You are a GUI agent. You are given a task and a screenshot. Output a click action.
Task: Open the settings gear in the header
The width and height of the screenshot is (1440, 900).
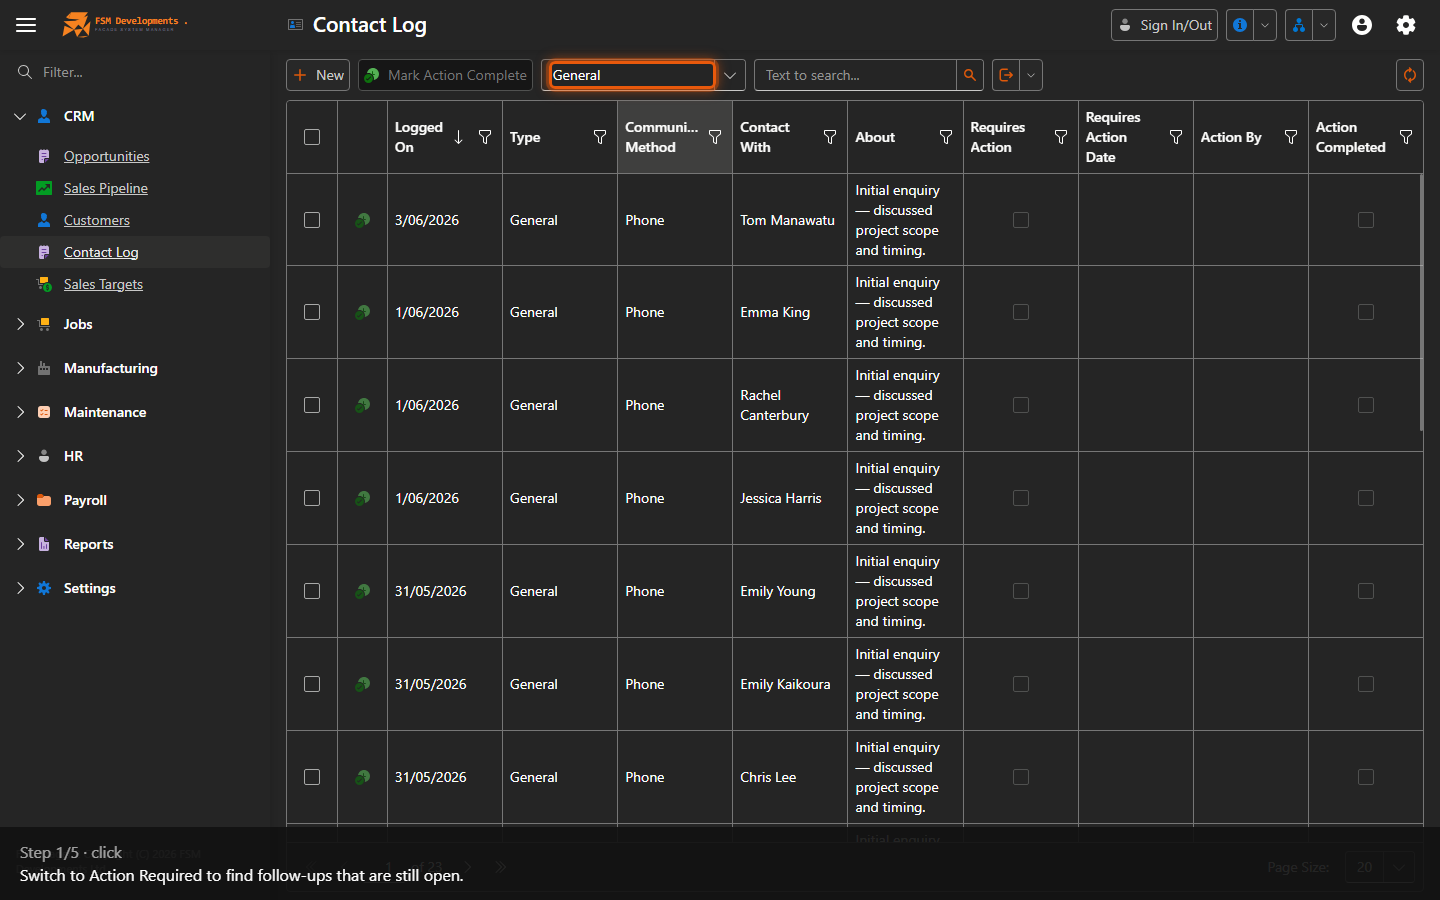click(x=1406, y=25)
